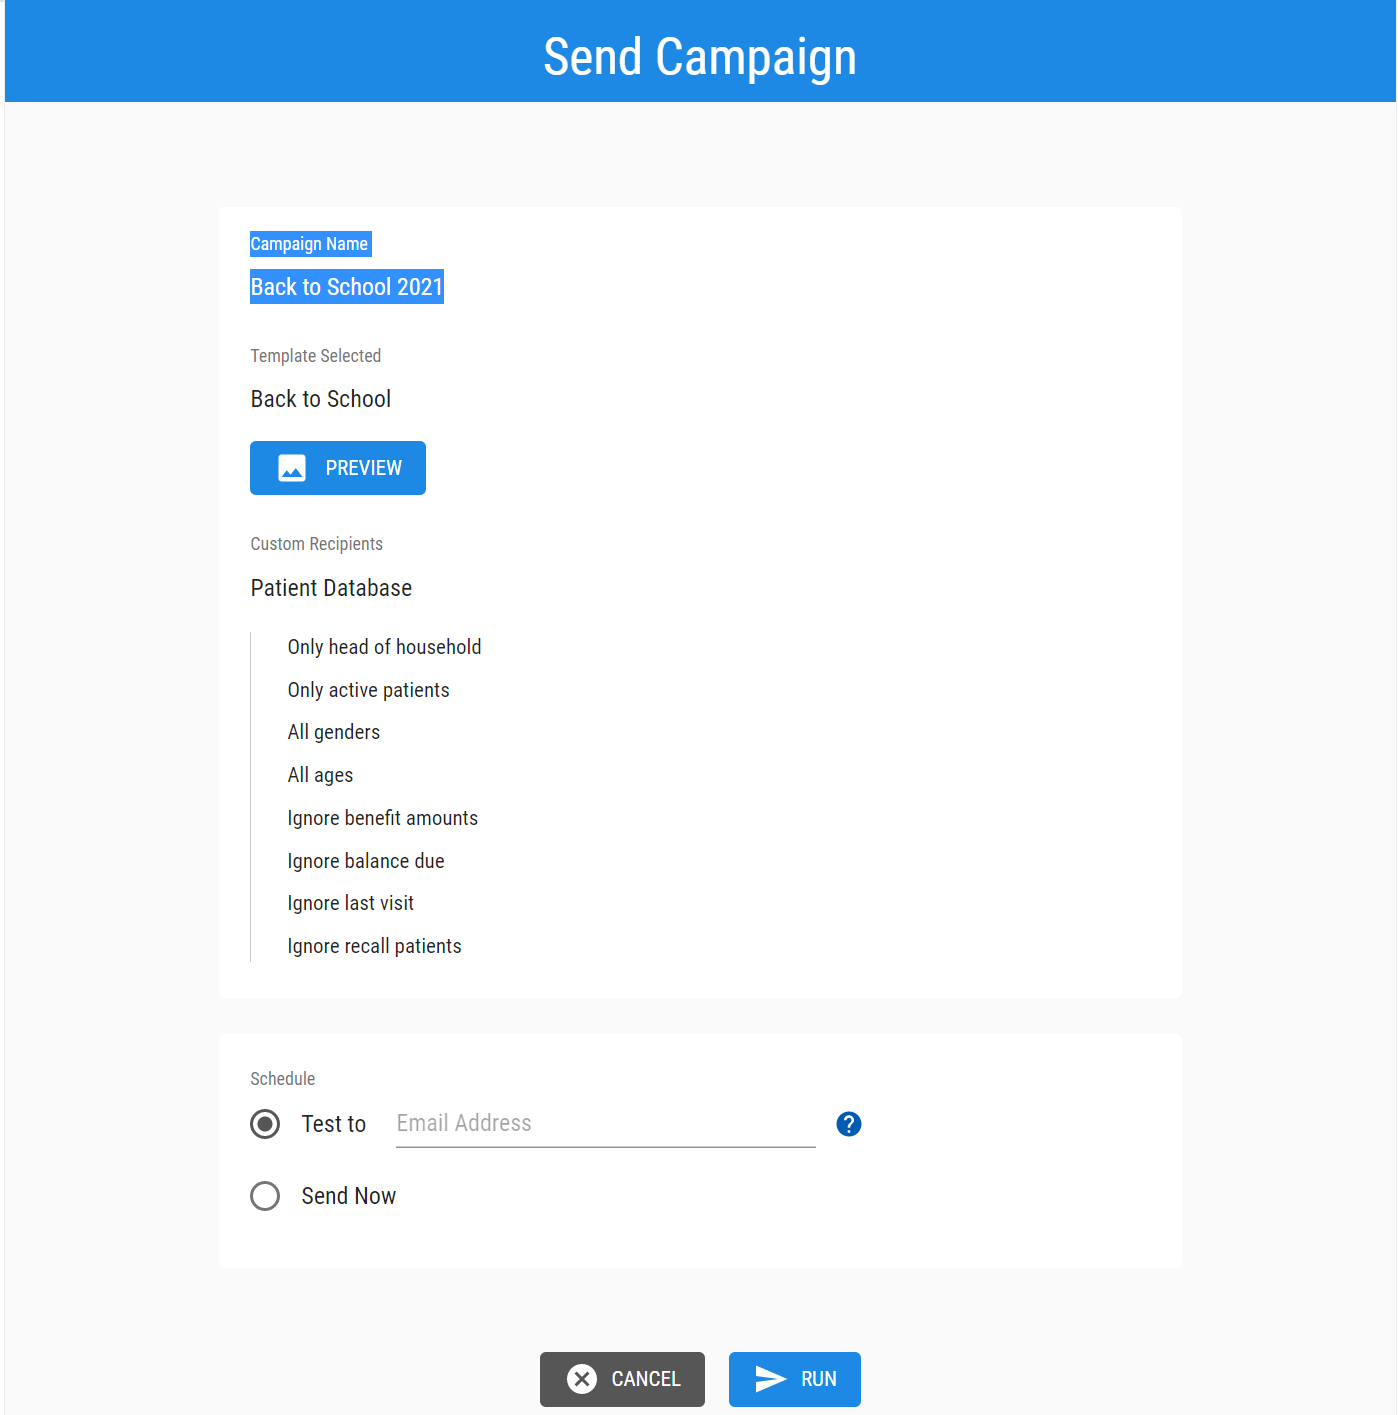Click the RUN button label
The width and height of the screenshot is (1398, 1415).
[819, 1379]
